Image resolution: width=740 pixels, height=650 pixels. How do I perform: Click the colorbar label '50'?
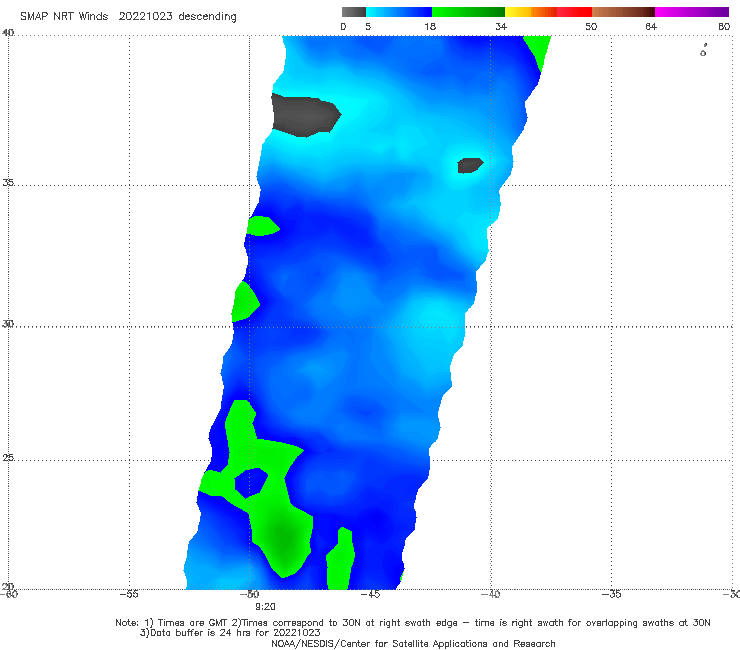591,27
